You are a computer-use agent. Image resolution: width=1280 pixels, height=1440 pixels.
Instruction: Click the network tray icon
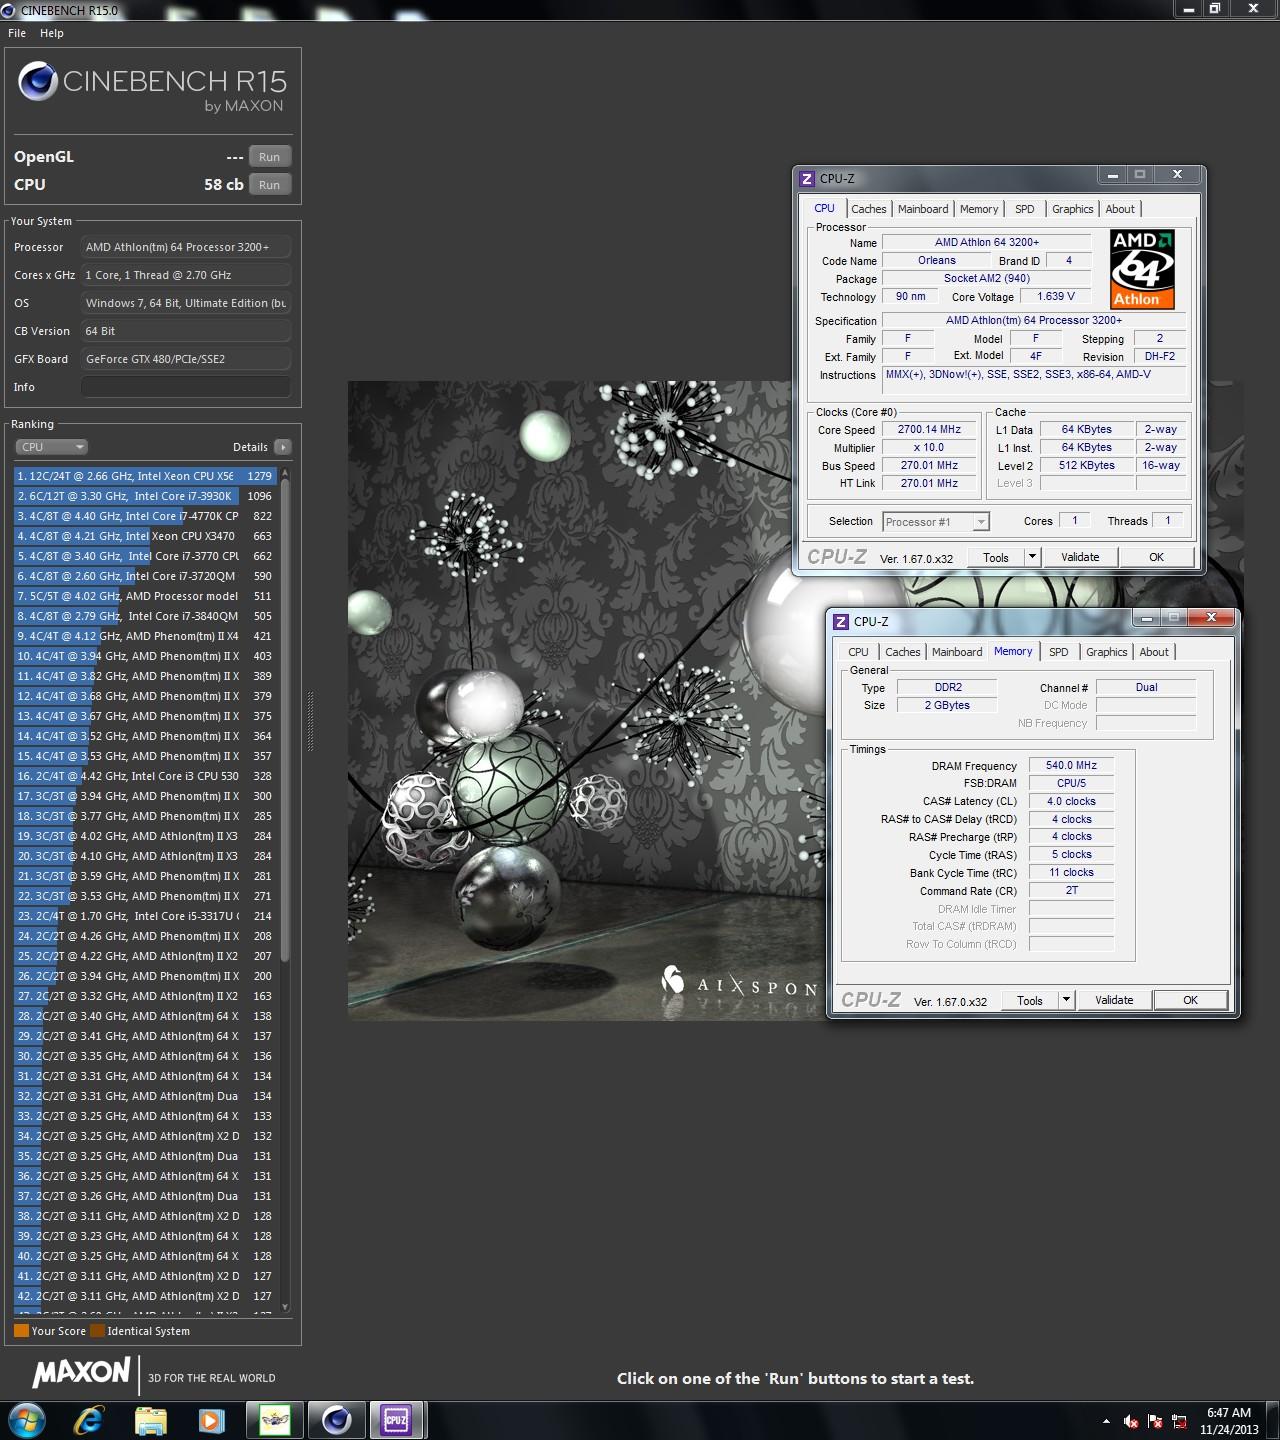[1179, 1421]
